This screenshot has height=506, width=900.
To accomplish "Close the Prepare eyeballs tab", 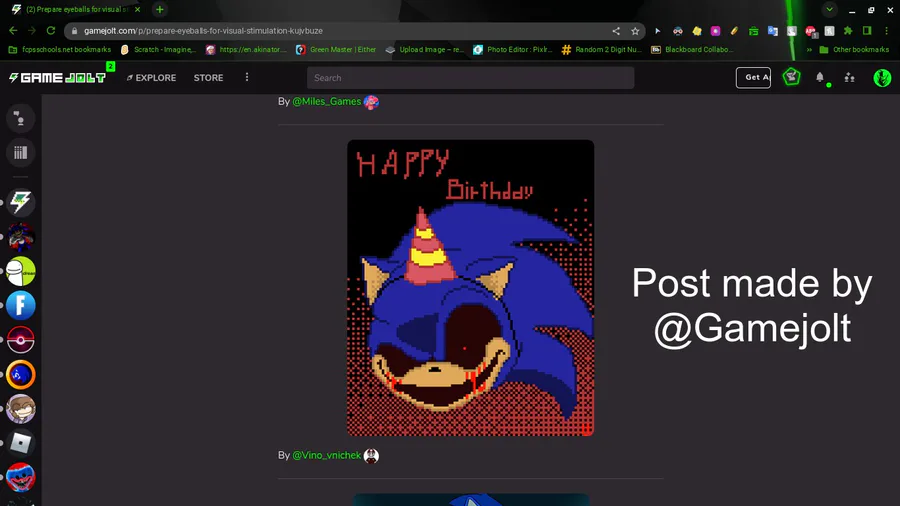I will click(137, 10).
